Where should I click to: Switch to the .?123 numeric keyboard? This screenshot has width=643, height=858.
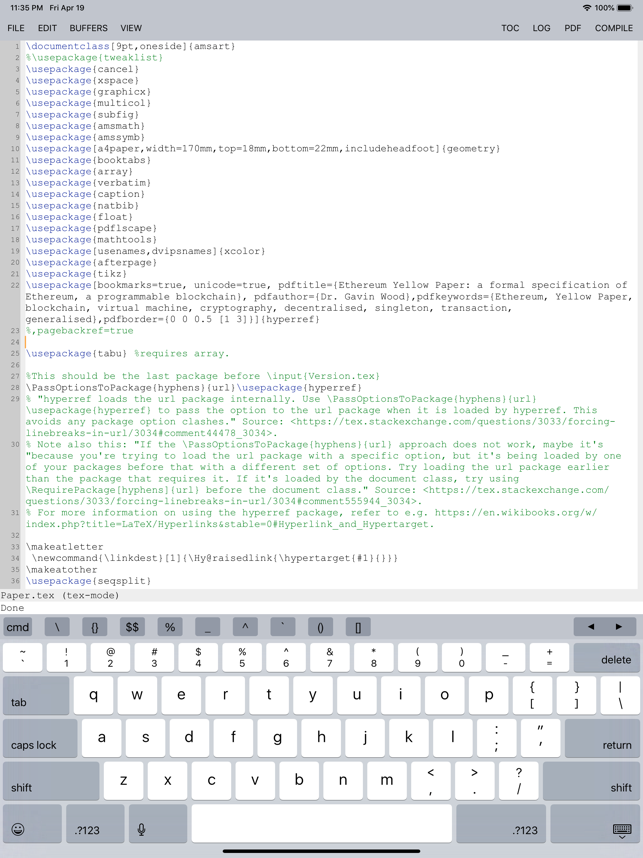pyautogui.click(x=94, y=825)
